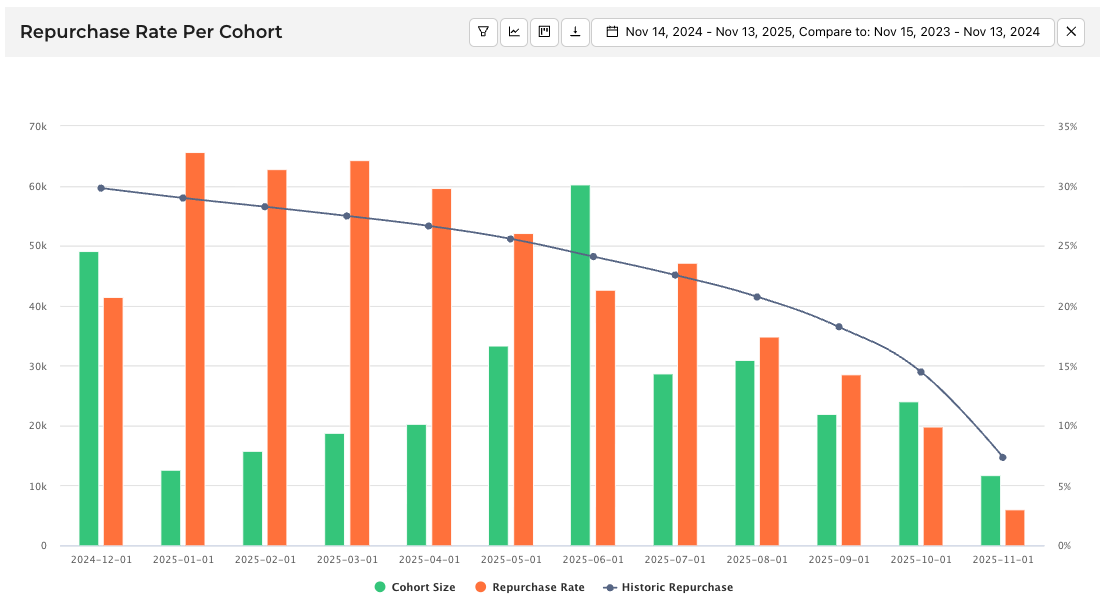Toggle Repurchase Rate series visibility
This screenshot has width=1107, height=608.
pos(529,587)
